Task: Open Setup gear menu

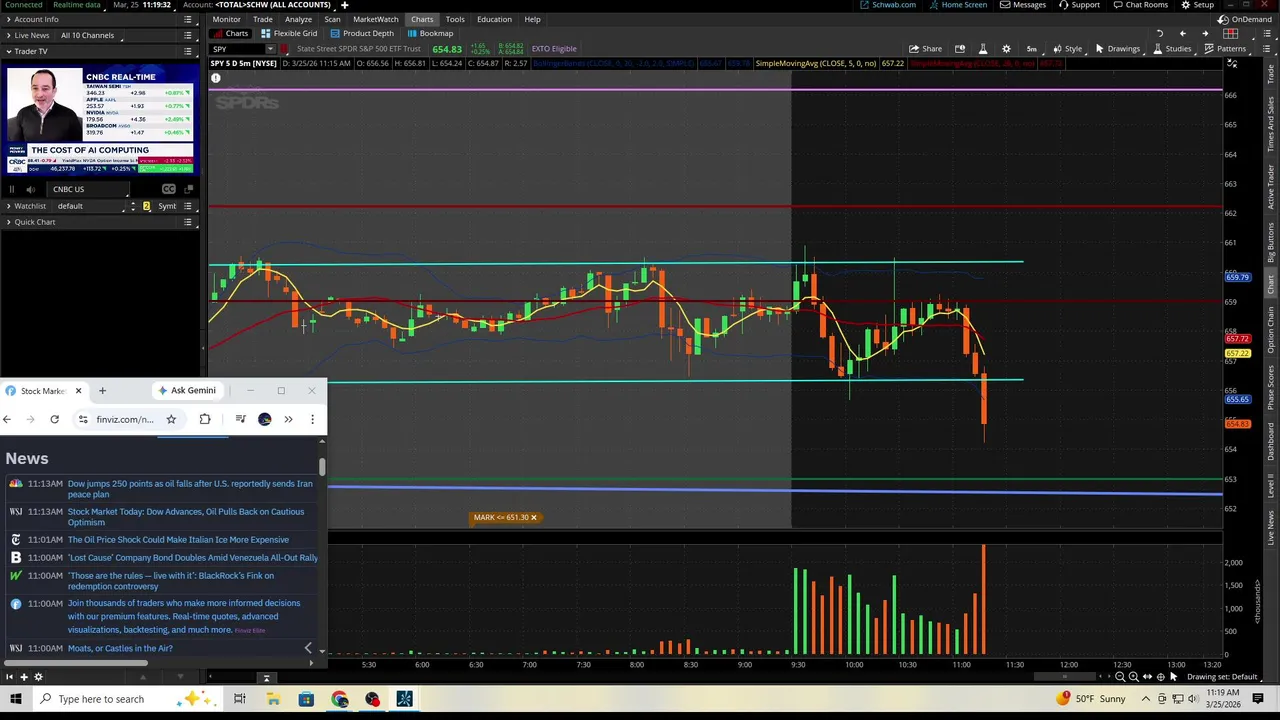Action: point(1197,5)
